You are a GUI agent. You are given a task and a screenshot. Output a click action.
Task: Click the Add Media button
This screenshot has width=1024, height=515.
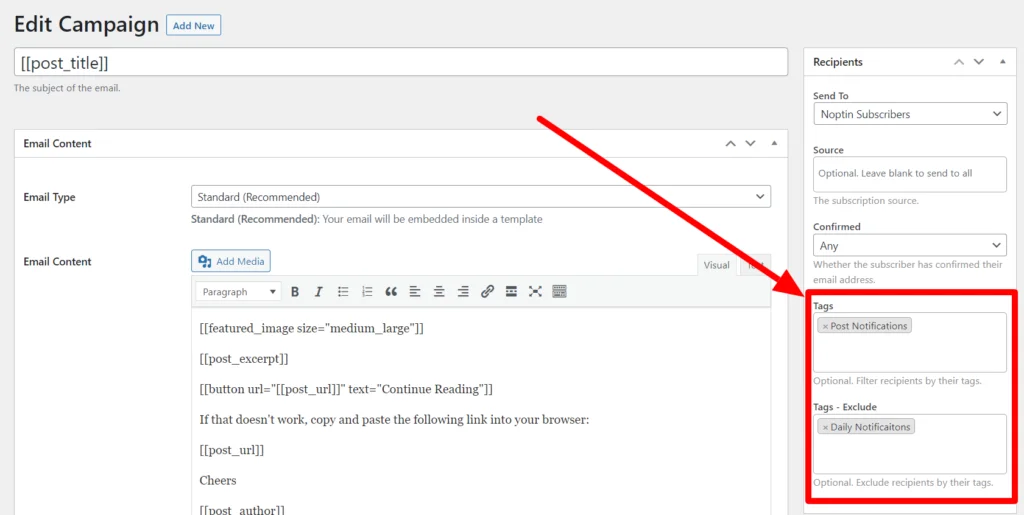[231, 261]
